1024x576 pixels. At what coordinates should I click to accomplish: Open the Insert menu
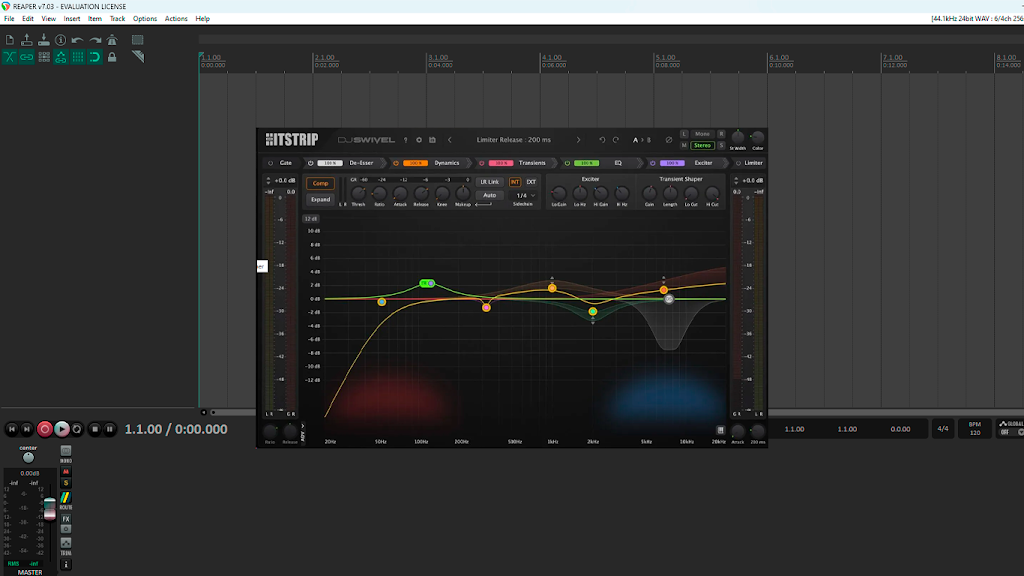(72, 19)
